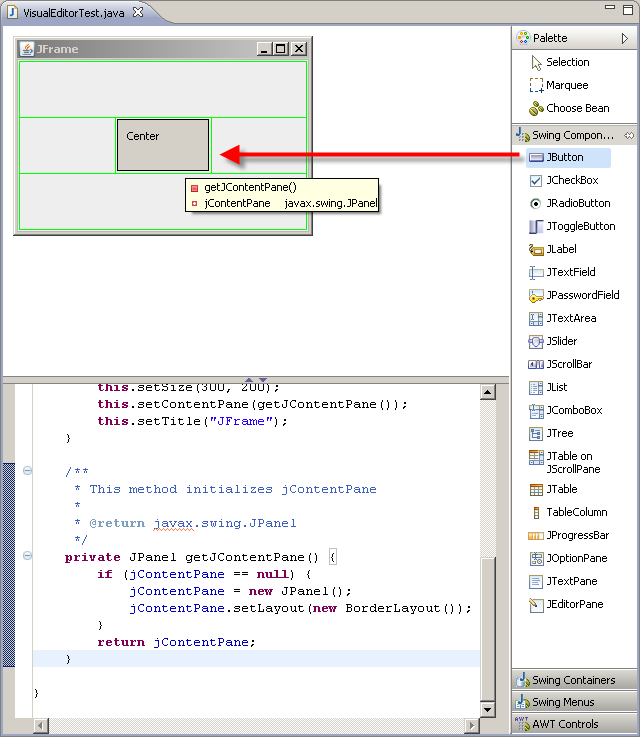Select JToggleButton in the palette
Screen dimensions: 640x737
[572, 227]
